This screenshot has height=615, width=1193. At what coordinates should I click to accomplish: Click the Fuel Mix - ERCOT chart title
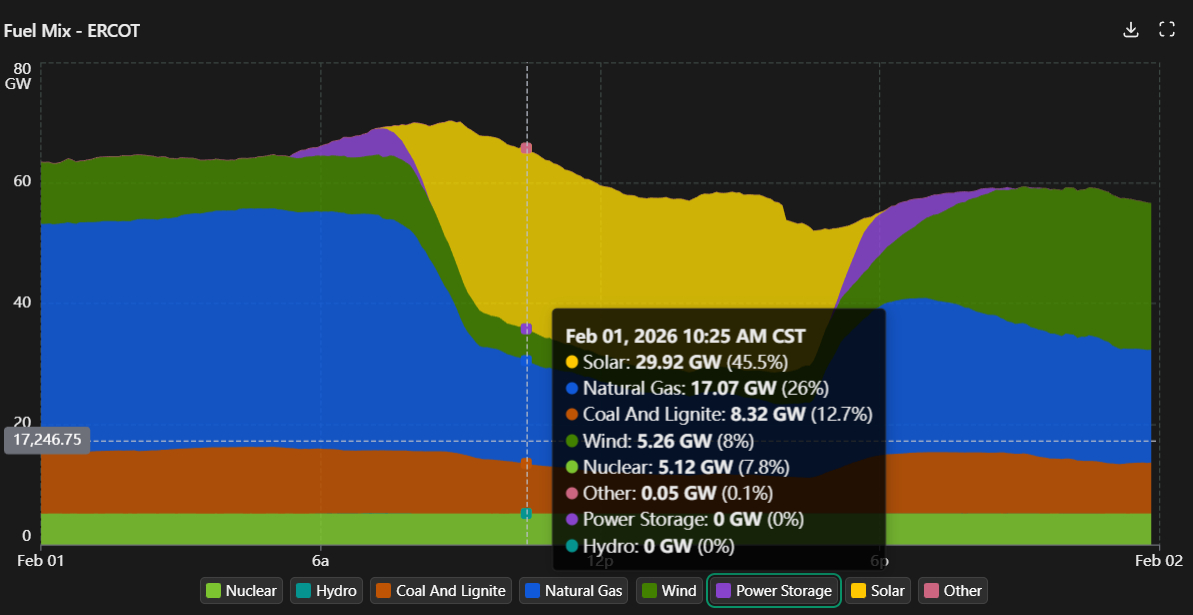pyautogui.click(x=71, y=31)
